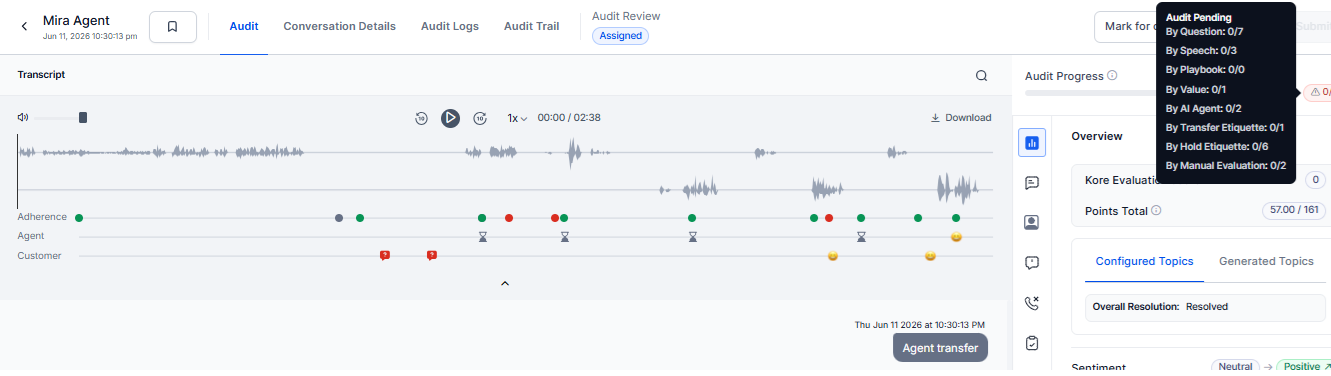Click the first red Customer question marker
Screen dimensions: 1331x376
[384, 256]
